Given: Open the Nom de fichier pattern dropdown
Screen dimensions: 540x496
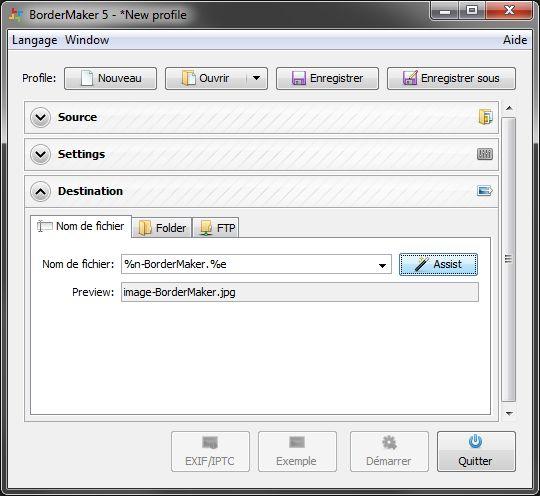Looking at the screenshot, I should [382, 265].
